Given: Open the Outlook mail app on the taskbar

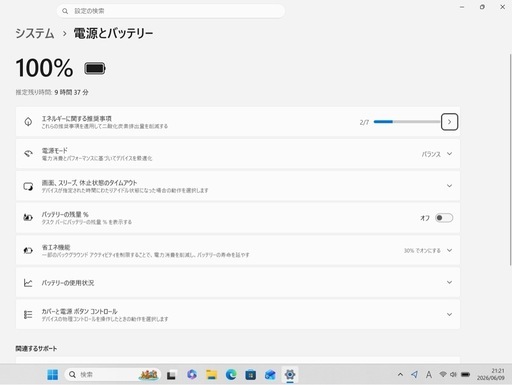Looking at the screenshot, I should (x=270, y=375).
